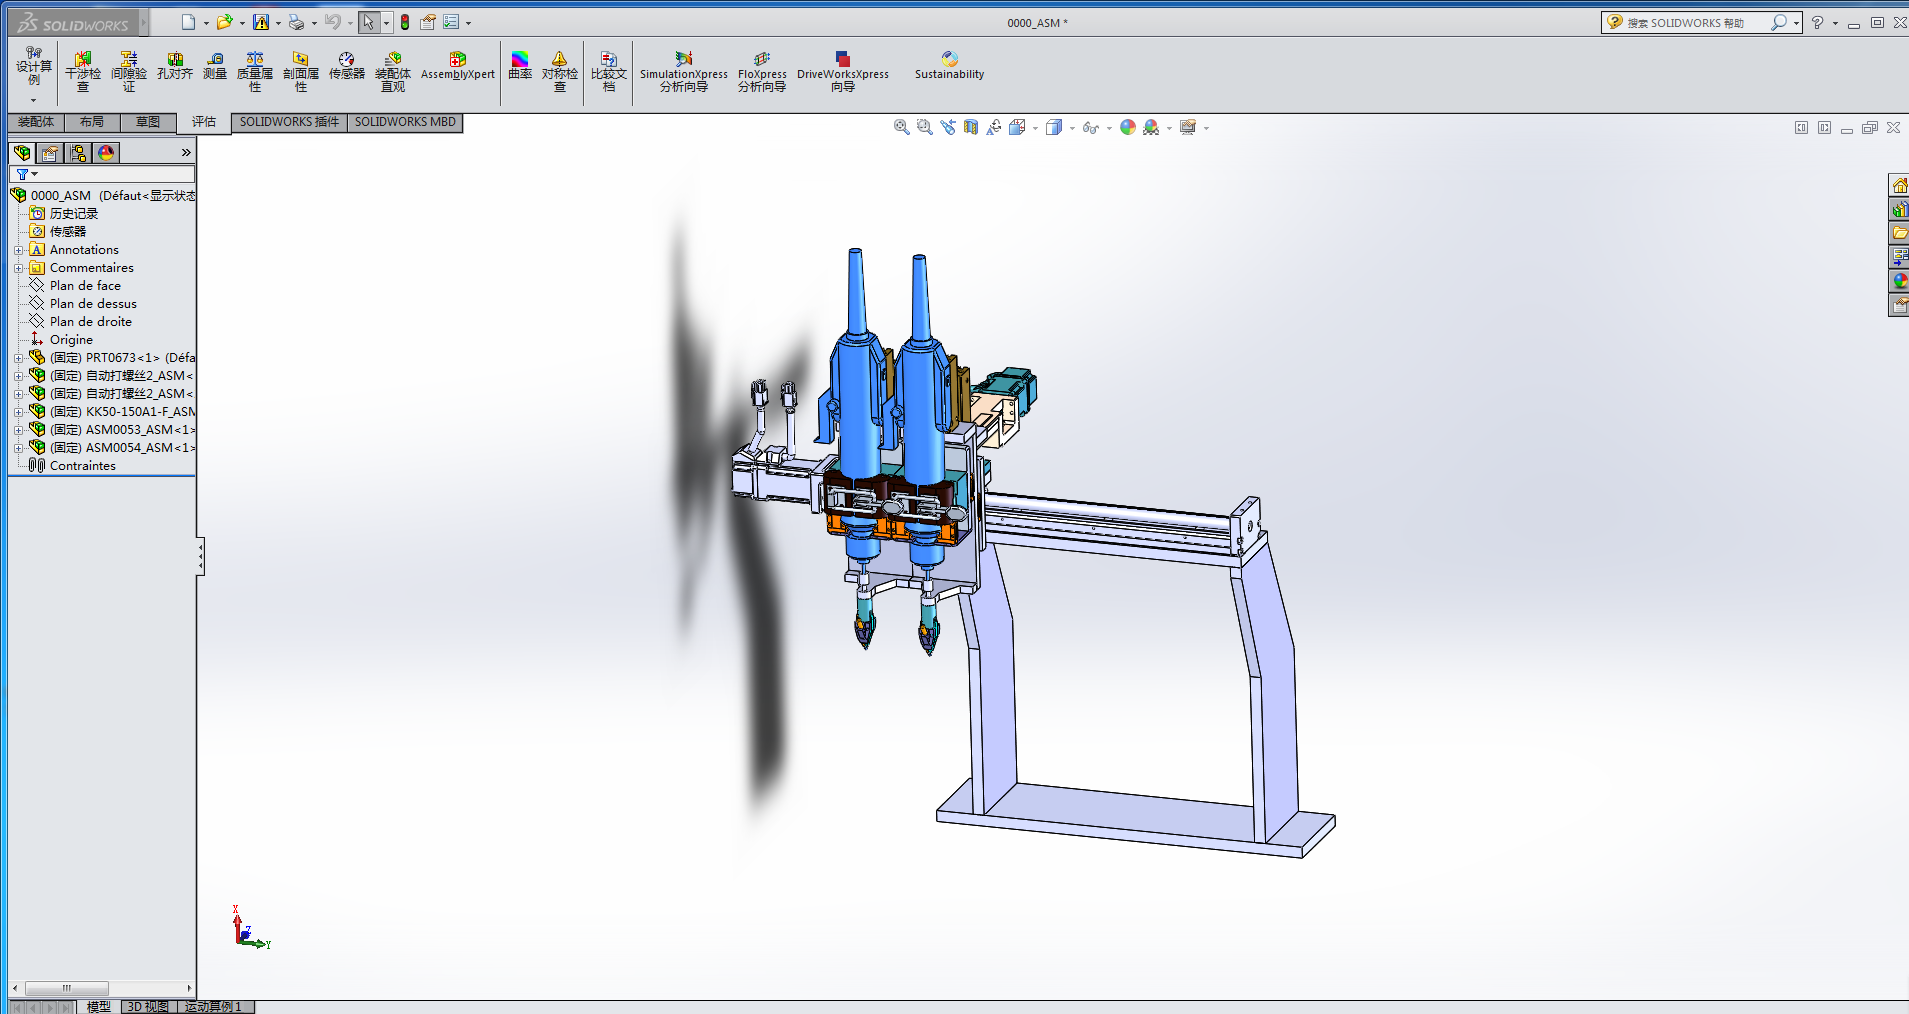Select Plan de dessus in feature tree
This screenshot has height=1014, width=1909.
click(93, 304)
